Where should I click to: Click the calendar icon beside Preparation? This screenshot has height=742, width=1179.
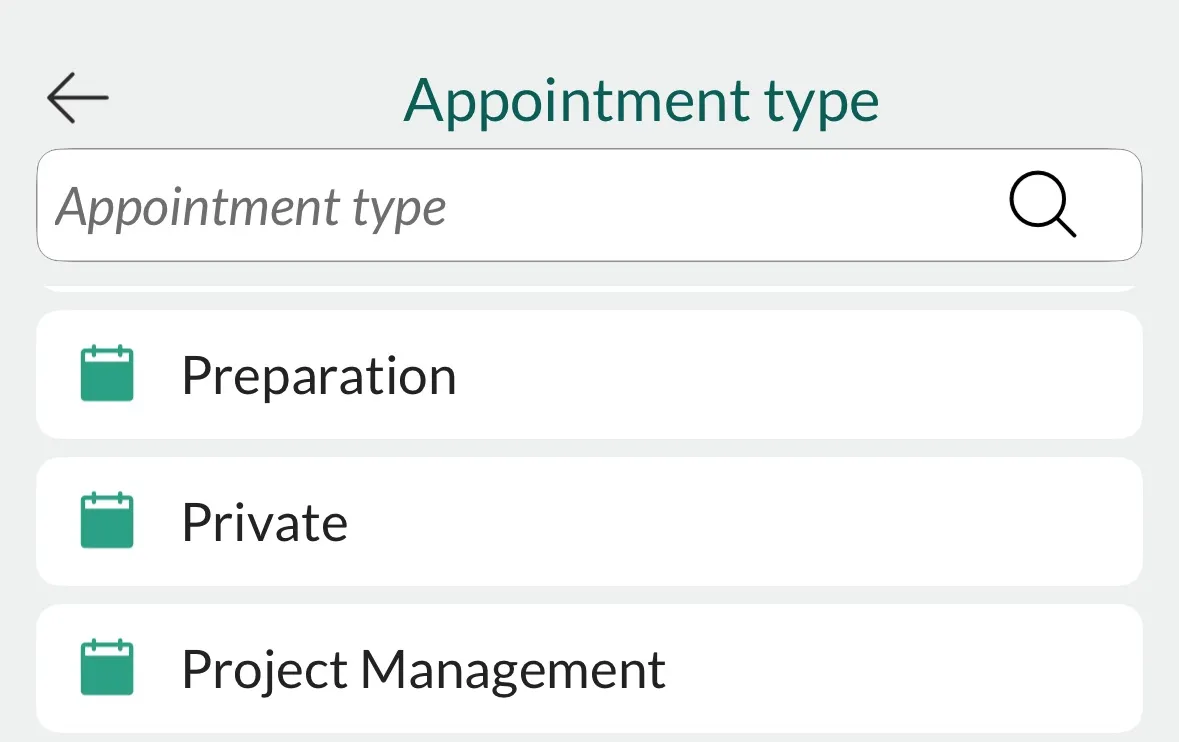click(107, 374)
